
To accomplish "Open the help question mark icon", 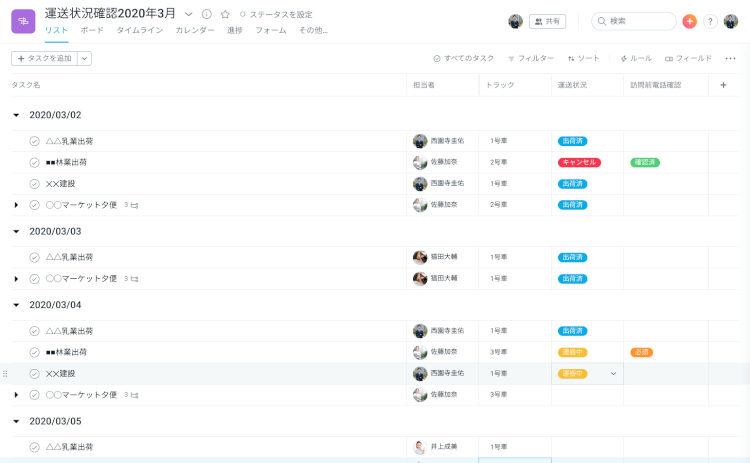I will (710, 21).
